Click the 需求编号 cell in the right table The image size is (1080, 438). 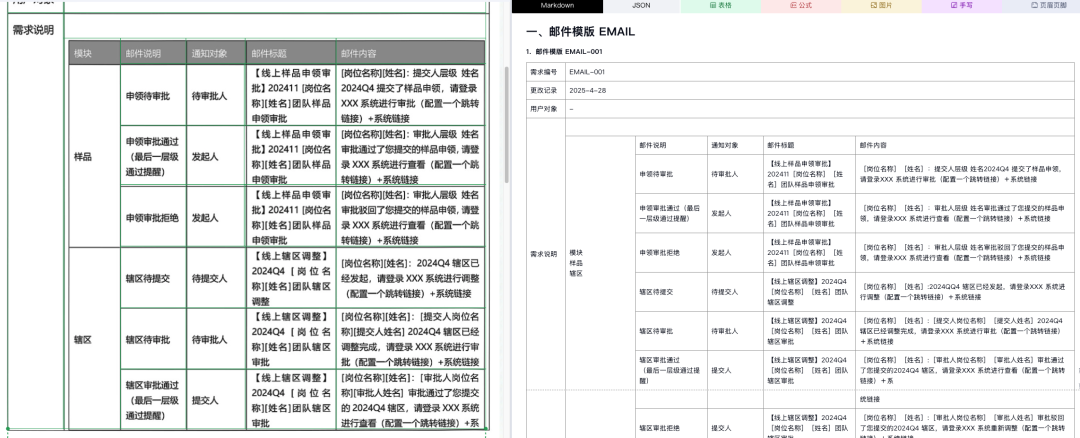pos(546,72)
